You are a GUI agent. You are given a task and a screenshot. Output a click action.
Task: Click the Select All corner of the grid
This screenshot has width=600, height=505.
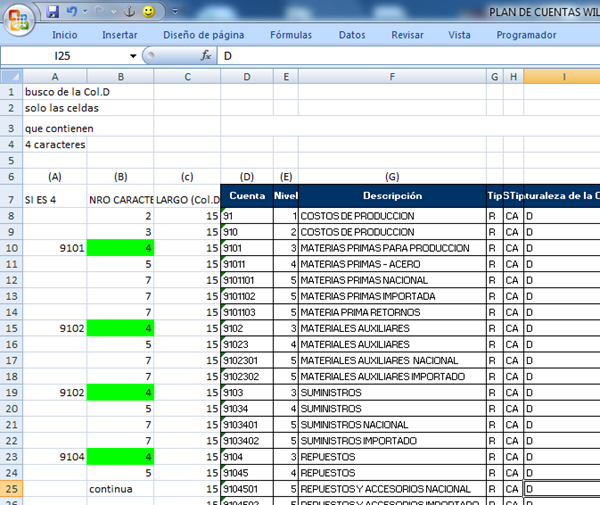(x=10, y=77)
